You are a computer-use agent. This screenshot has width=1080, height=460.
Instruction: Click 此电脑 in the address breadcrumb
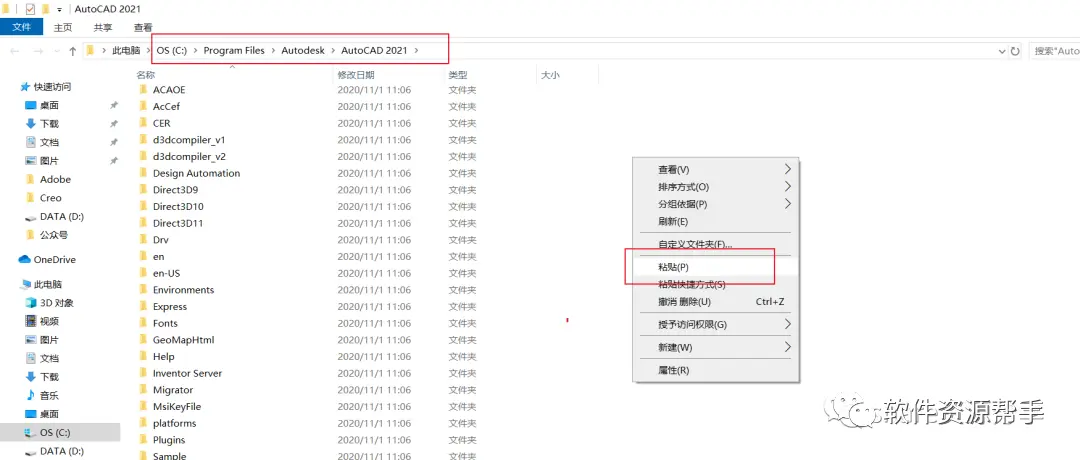(x=126, y=50)
